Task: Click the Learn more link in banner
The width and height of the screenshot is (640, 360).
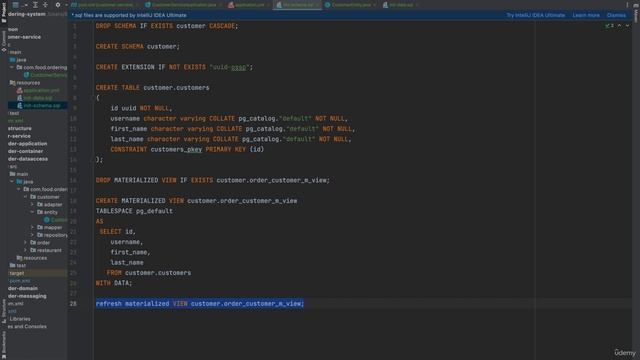Action: (586, 15)
